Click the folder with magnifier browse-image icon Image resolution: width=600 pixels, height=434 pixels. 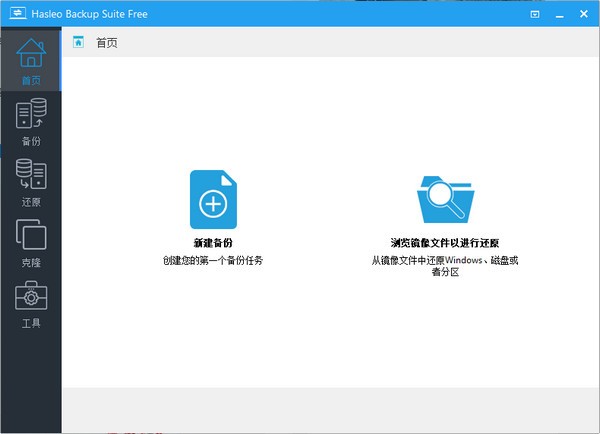(x=445, y=200)
